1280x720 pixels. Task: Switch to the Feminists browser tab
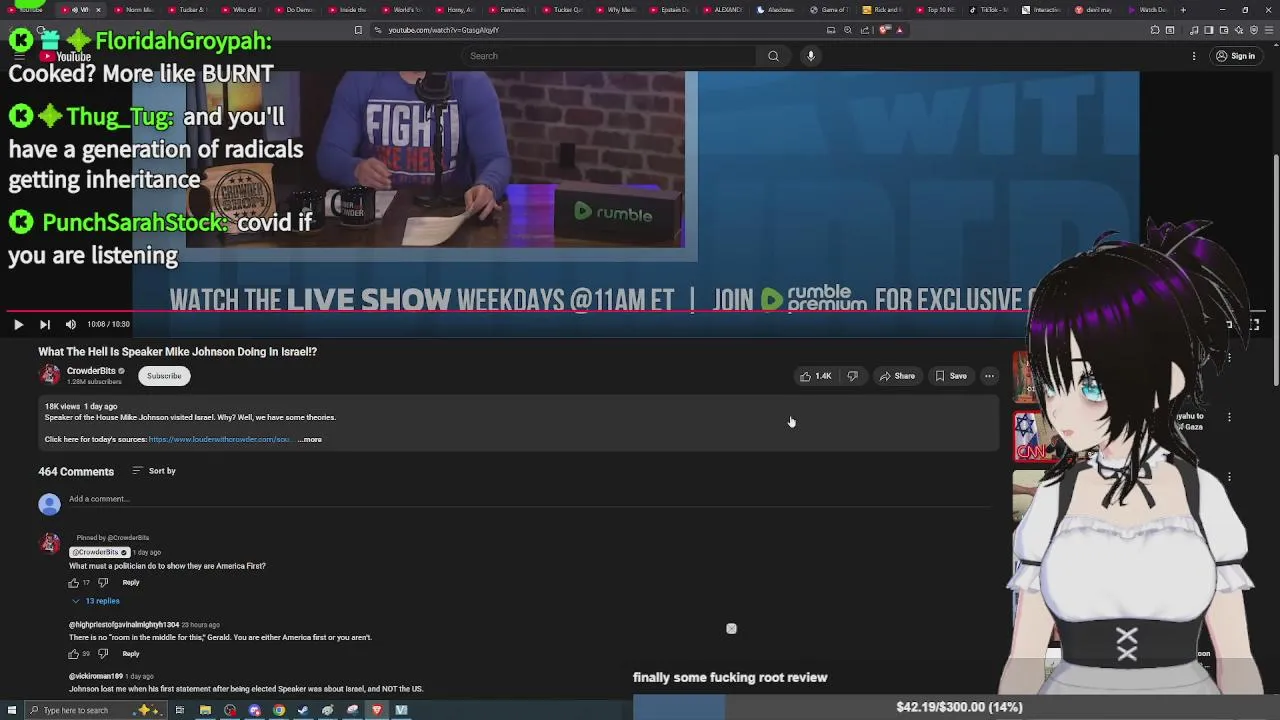508,10
